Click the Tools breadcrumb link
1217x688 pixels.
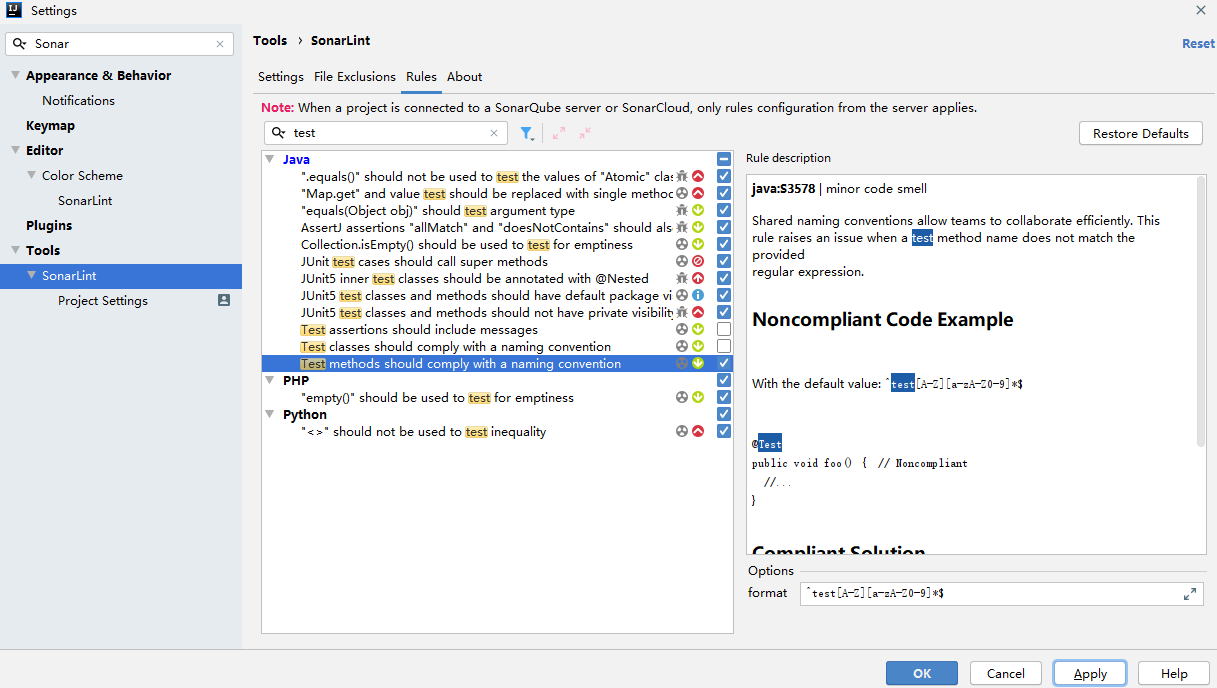pyautogui.click(x=270, y=41)
